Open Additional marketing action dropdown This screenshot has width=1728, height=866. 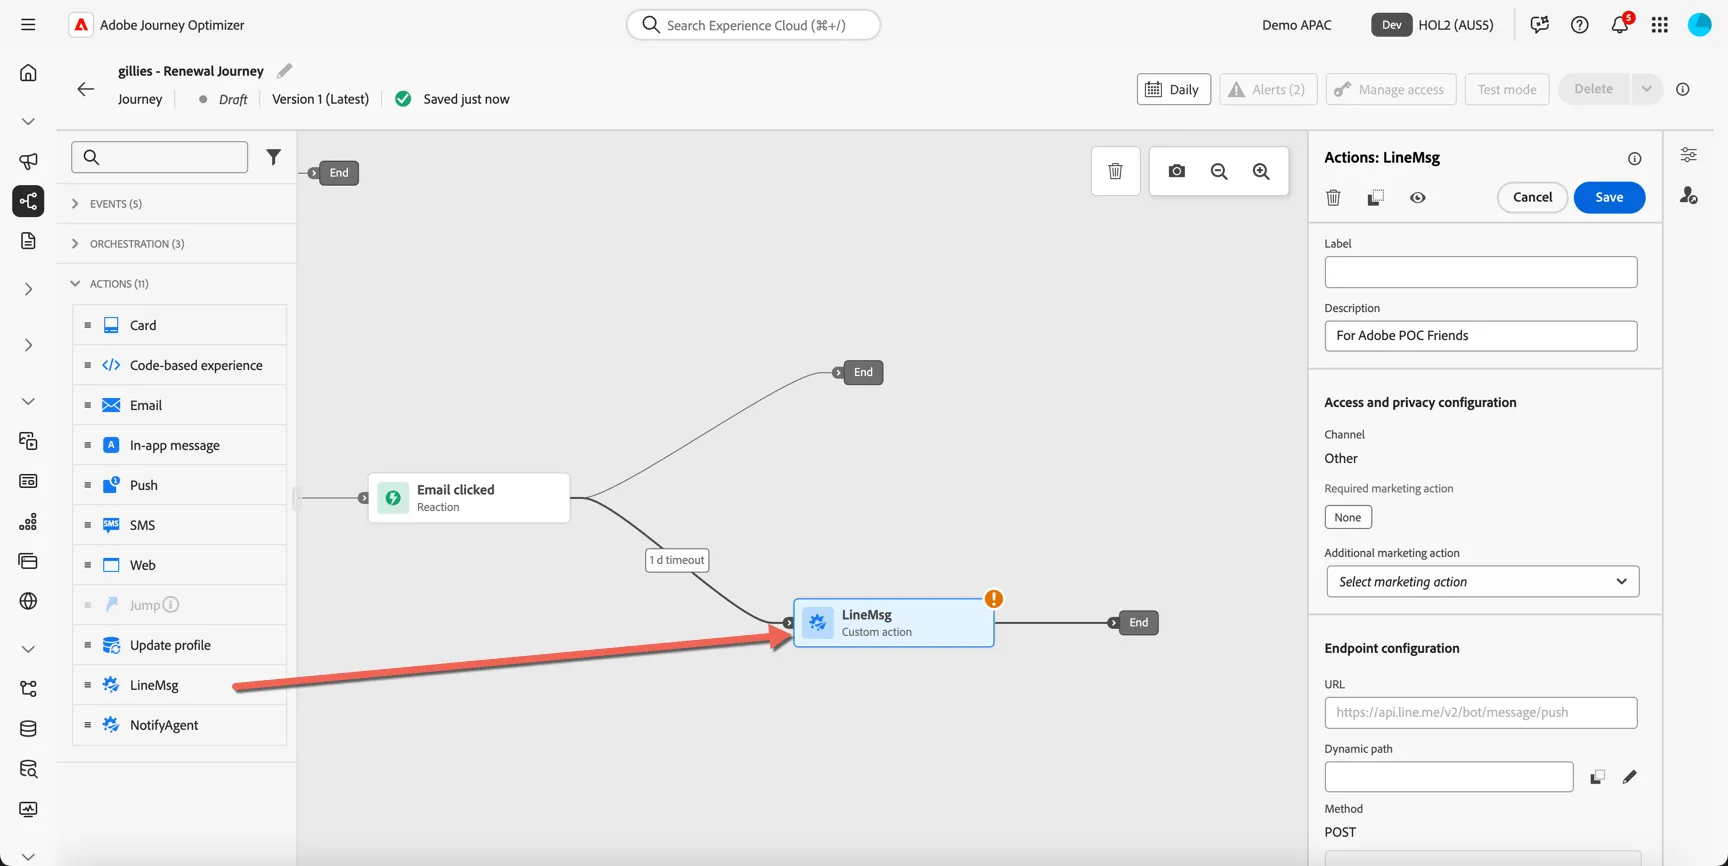[x=1483, y=582]
